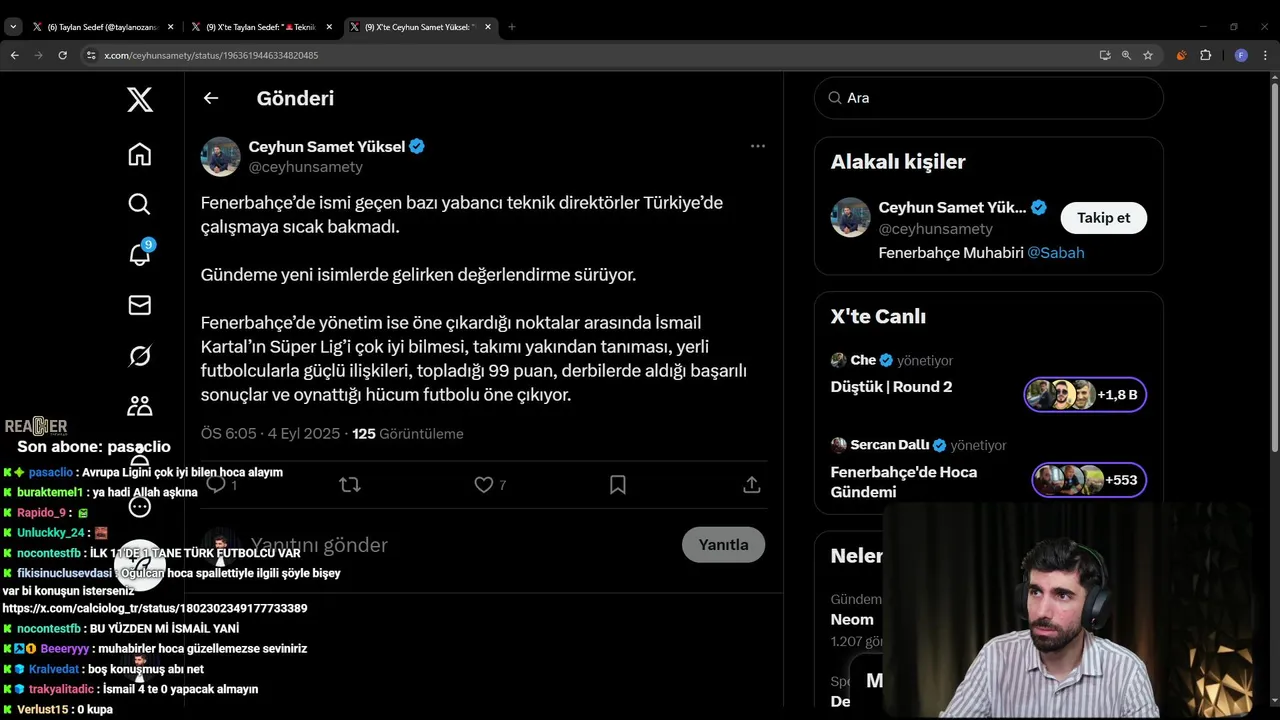Open the Chrome profile F avatar
The height and width of the screenshot is (720, 1280).
pyautogui.click(x=1241, y=55)
